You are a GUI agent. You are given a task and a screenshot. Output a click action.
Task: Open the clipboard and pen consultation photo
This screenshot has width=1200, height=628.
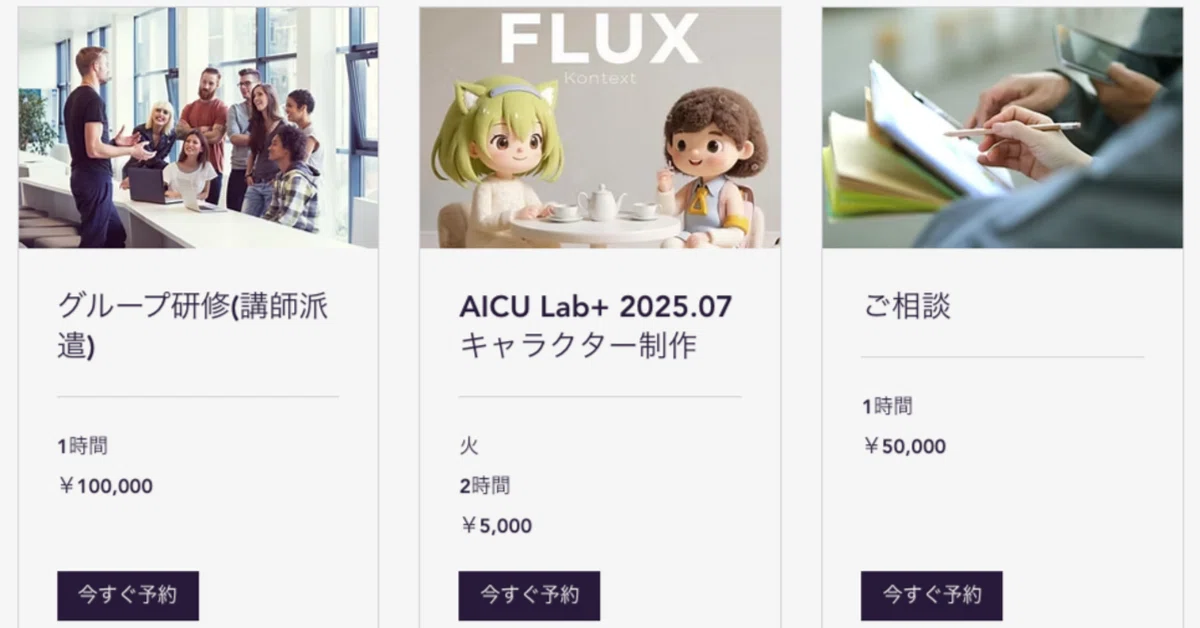(1002, 127)
